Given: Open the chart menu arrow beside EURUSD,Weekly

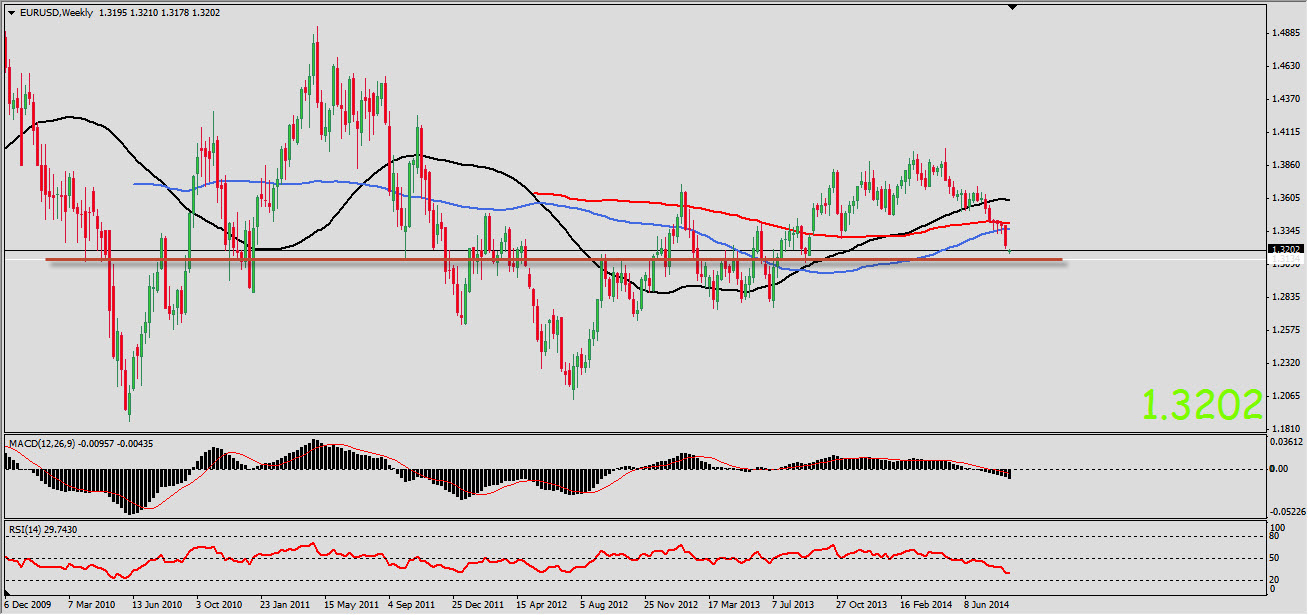Looking at the screenshot, I should tap(11, 12).
